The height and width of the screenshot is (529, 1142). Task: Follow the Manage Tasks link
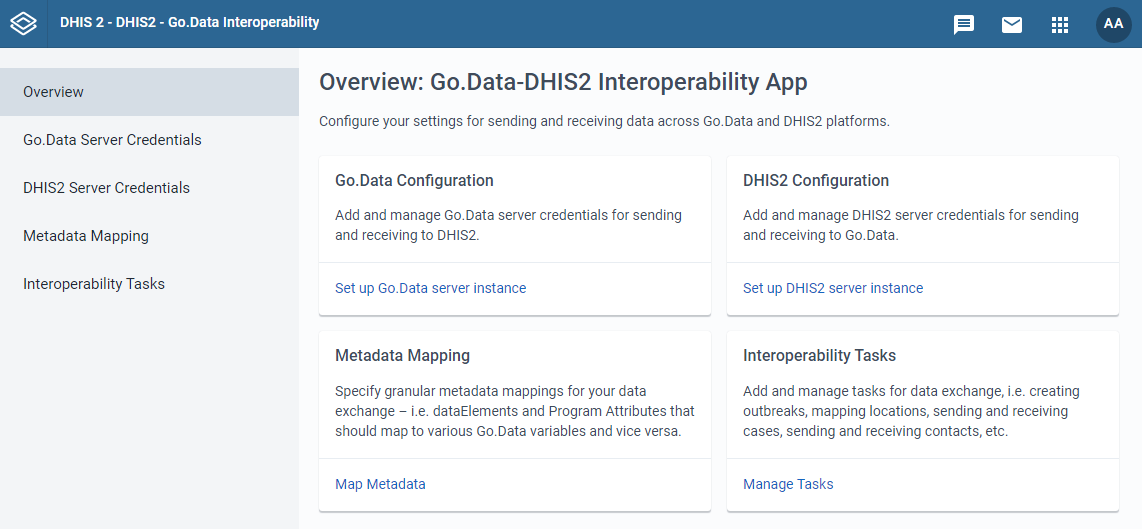pyautogui.click(x=788, y=484)
